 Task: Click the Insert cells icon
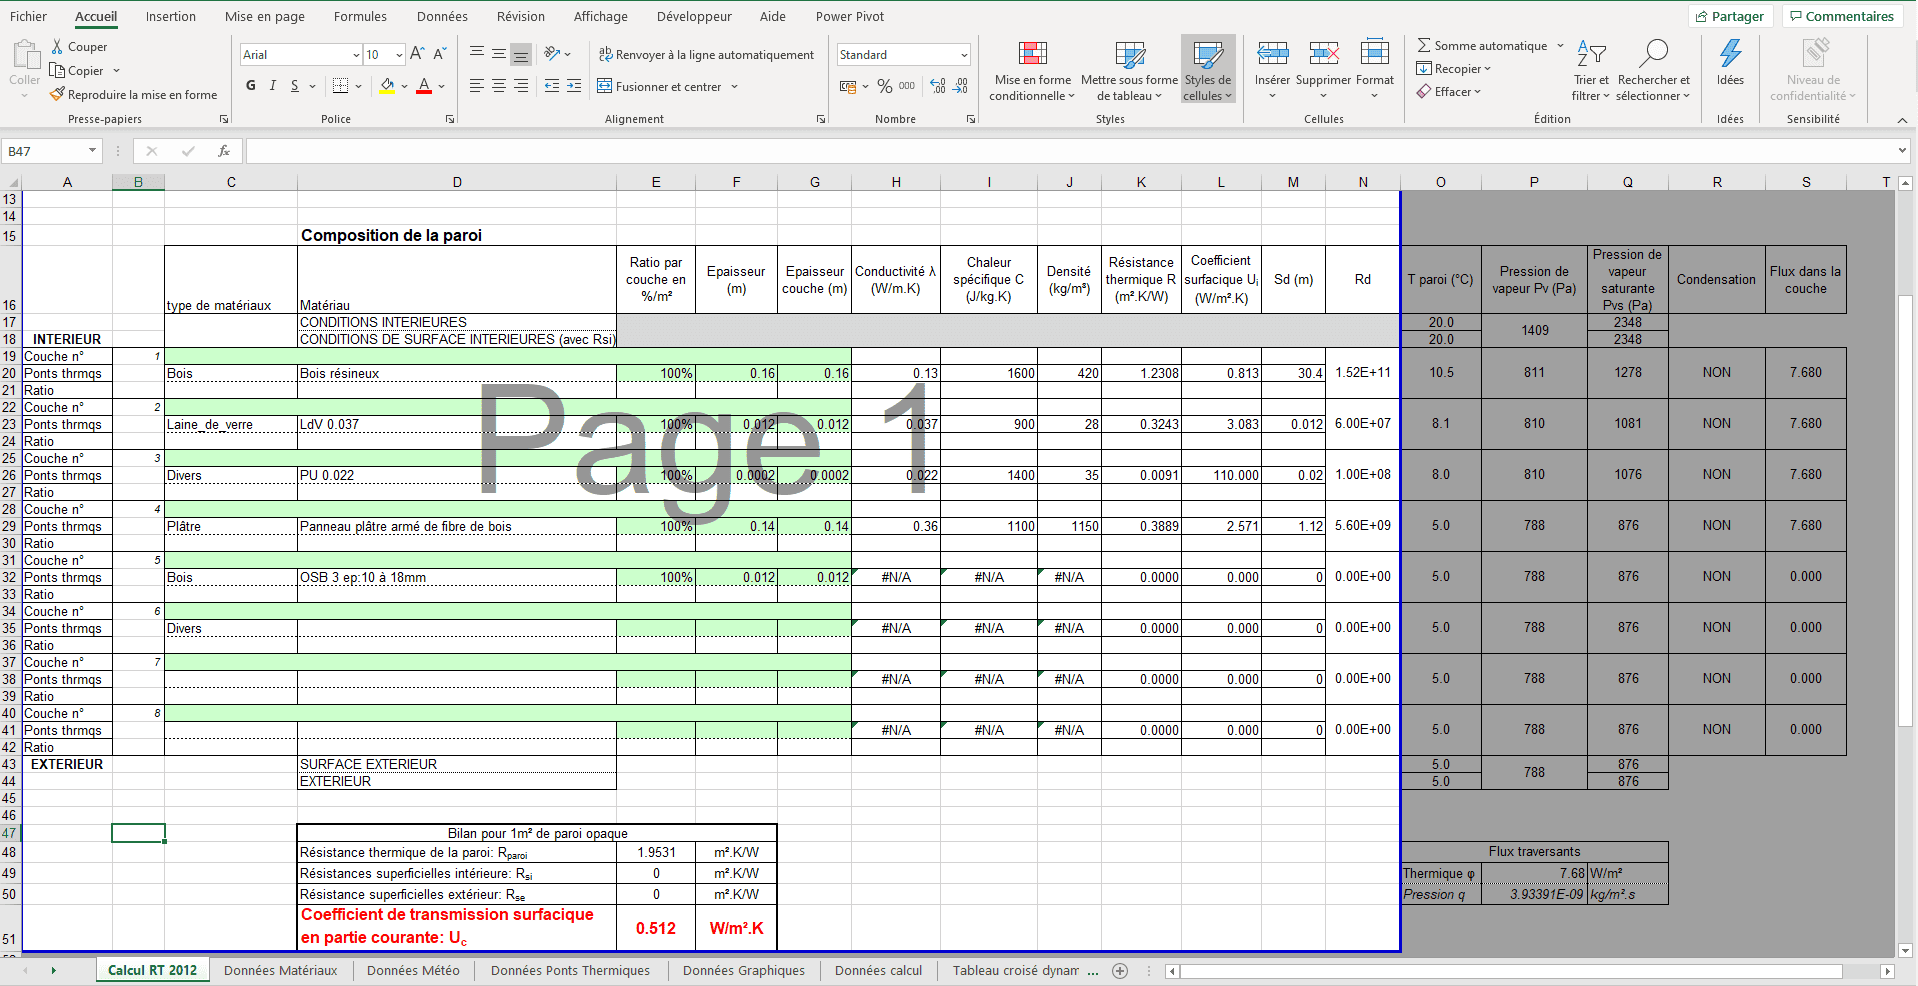coord(1272,55)
